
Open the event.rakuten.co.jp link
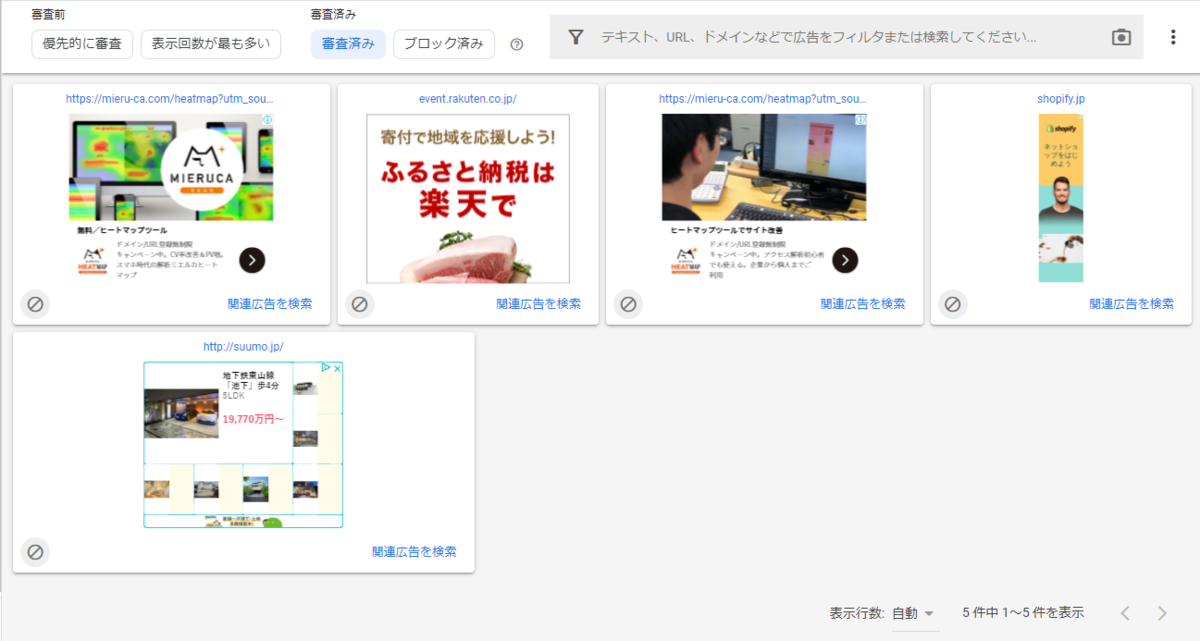click(468, 99)
